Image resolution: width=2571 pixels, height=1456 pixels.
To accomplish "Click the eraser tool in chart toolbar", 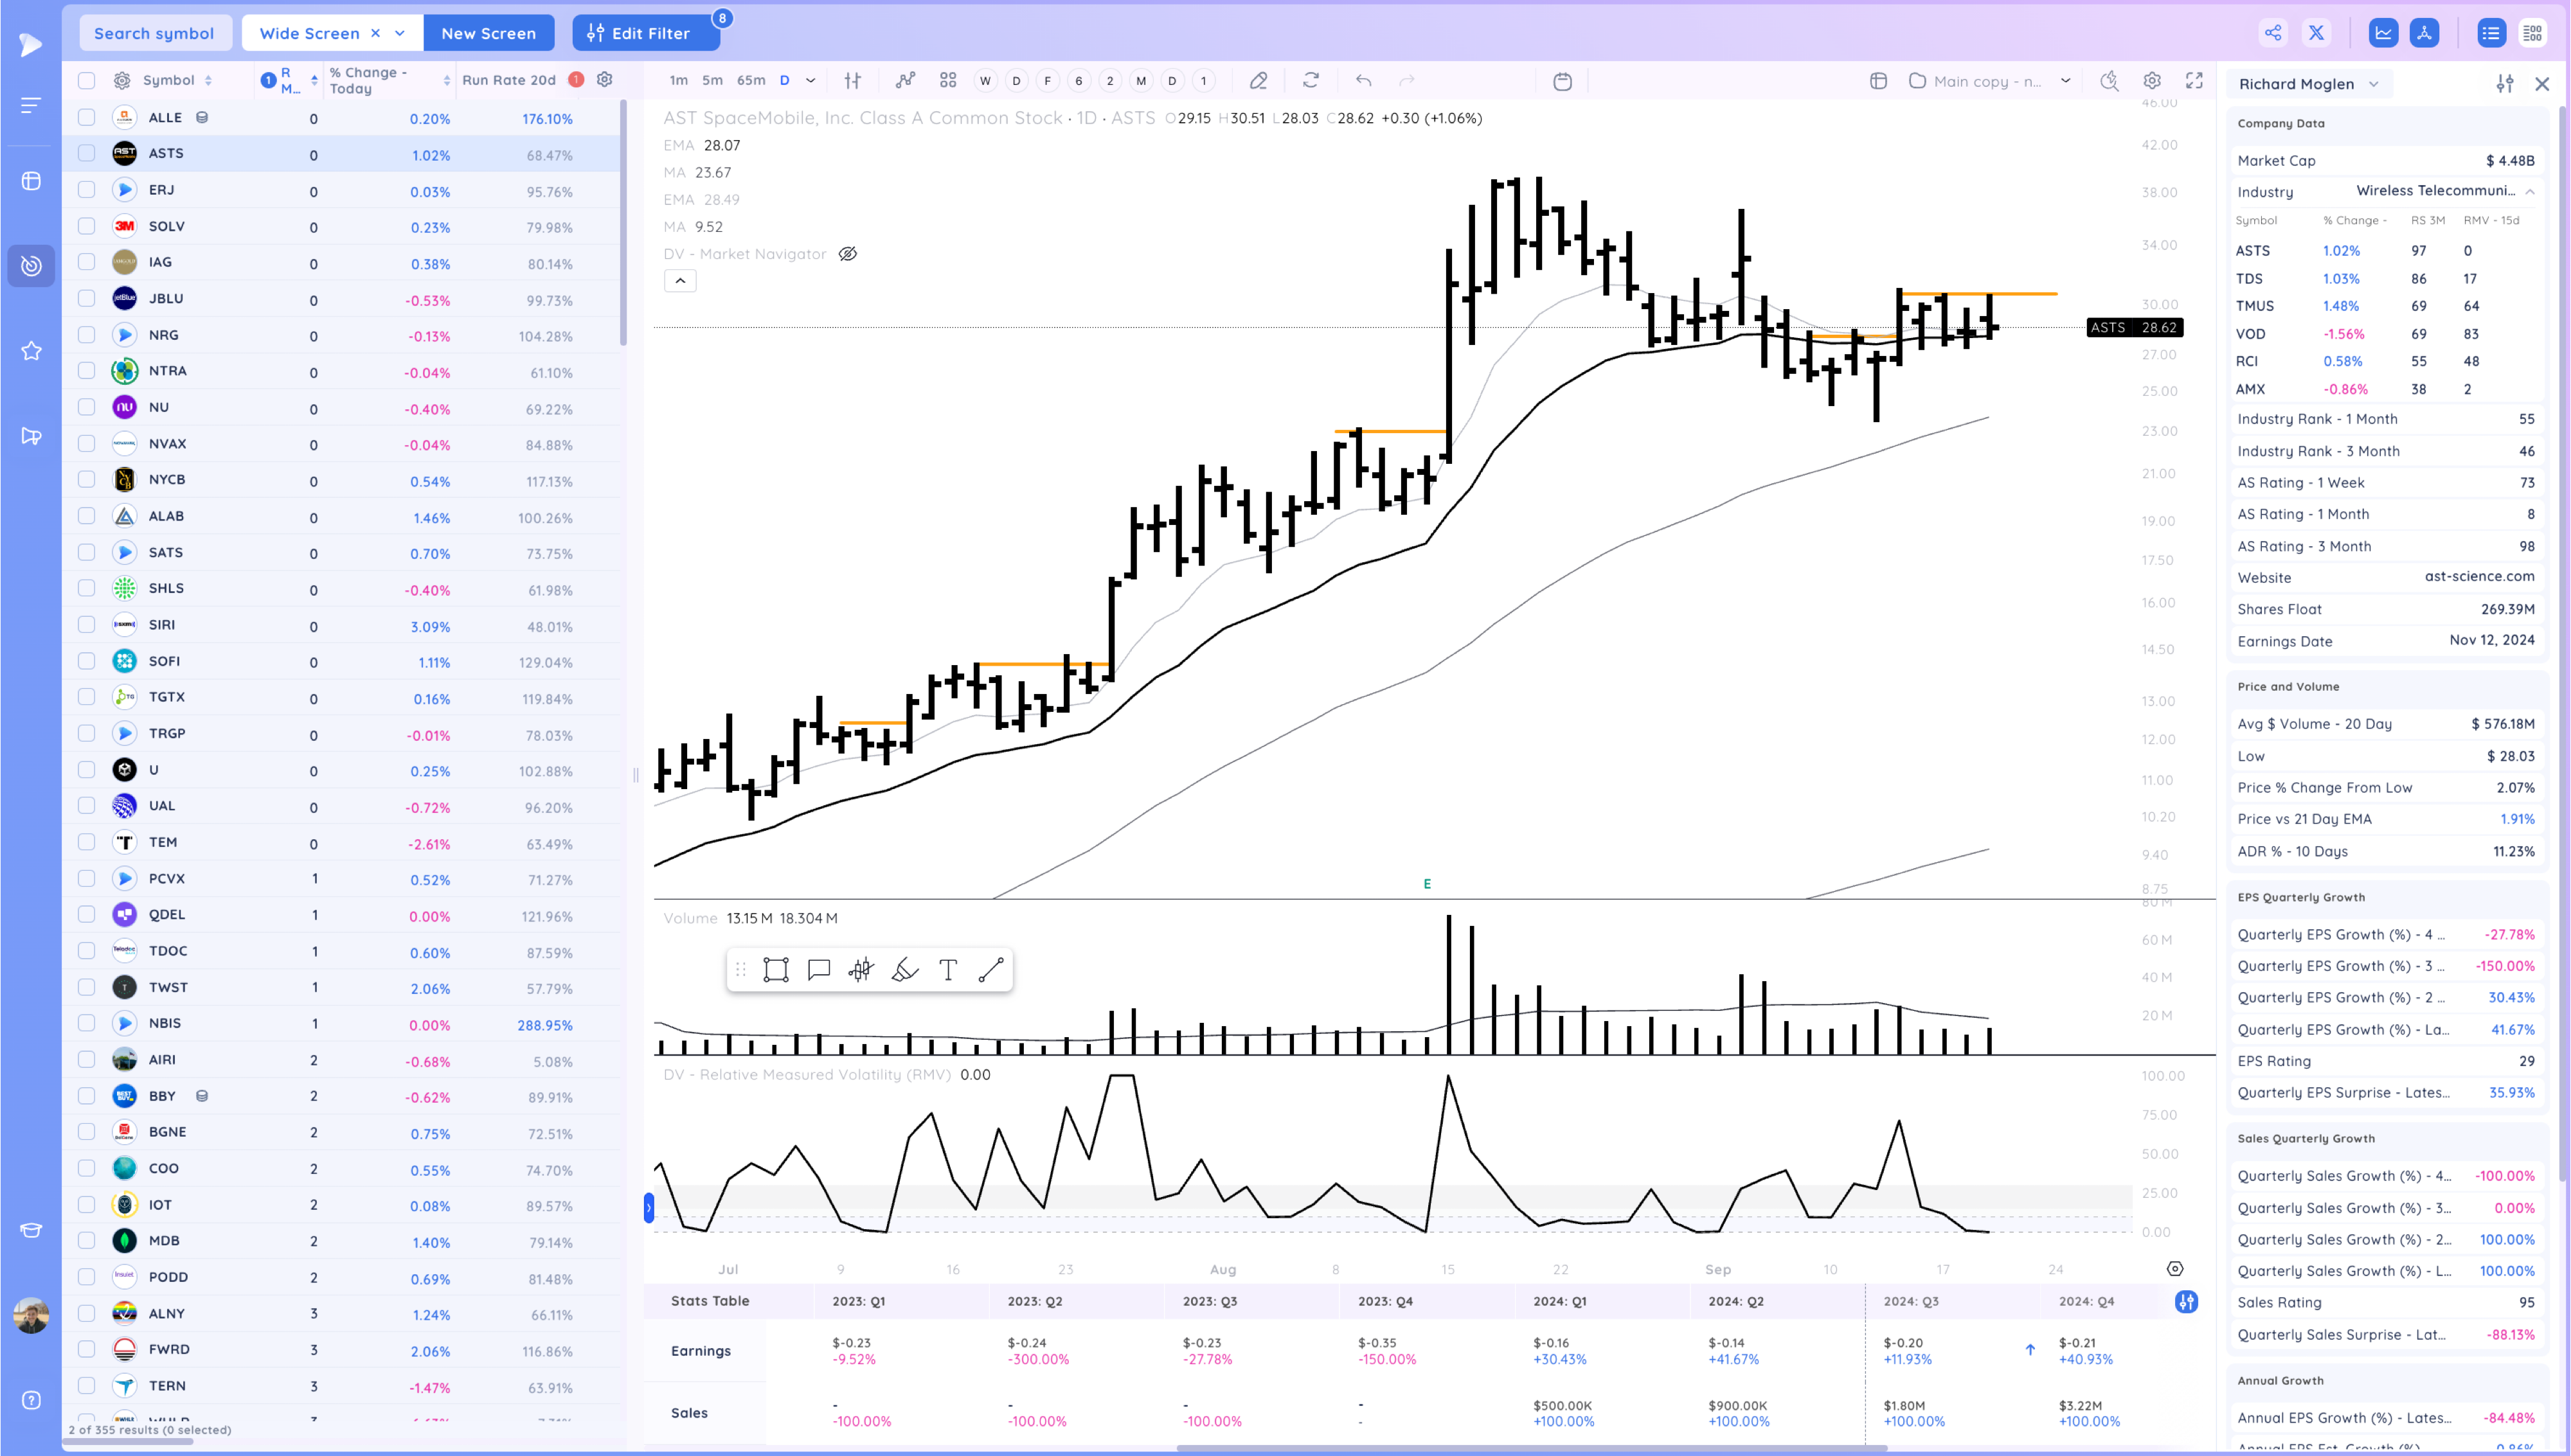I will point(1258,81).
